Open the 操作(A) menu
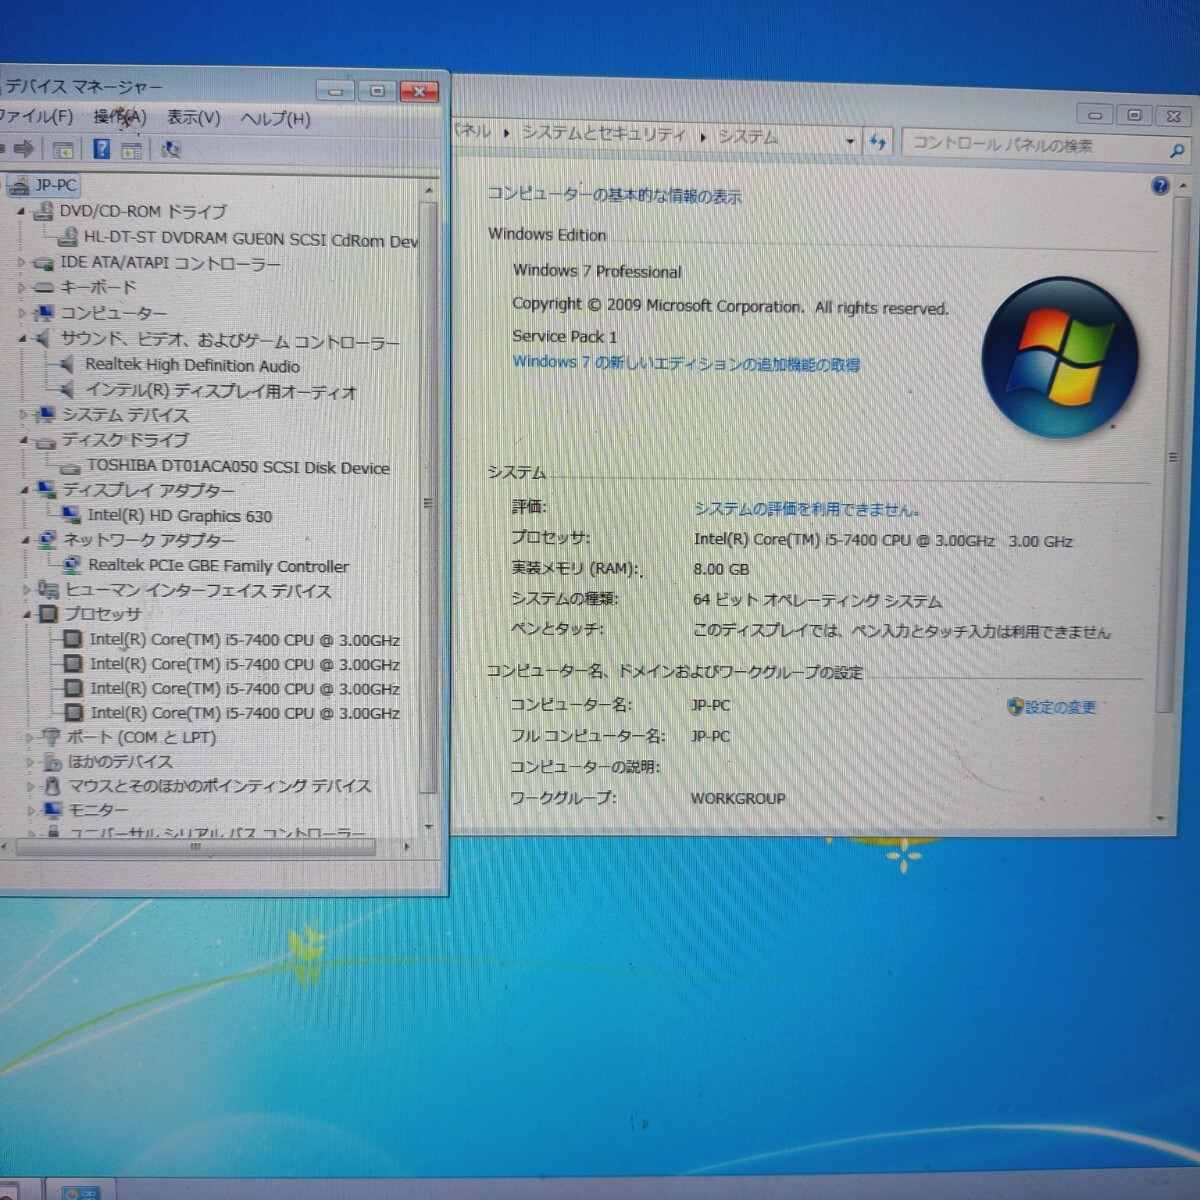 click(120, 117)
